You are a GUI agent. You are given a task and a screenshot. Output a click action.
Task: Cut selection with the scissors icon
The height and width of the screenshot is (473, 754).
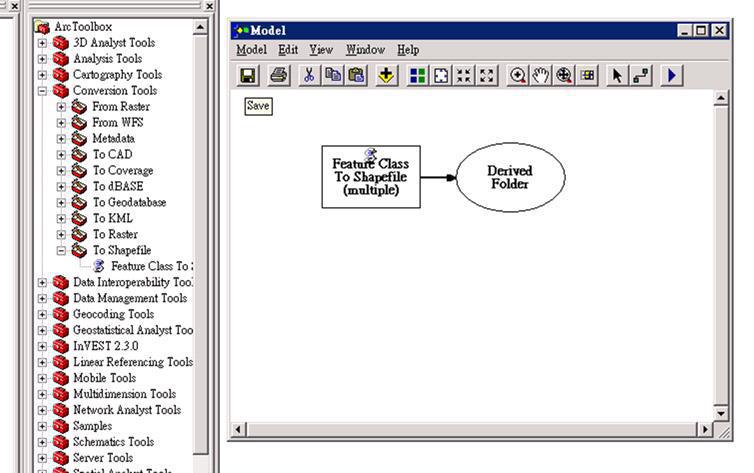[309, 75]
